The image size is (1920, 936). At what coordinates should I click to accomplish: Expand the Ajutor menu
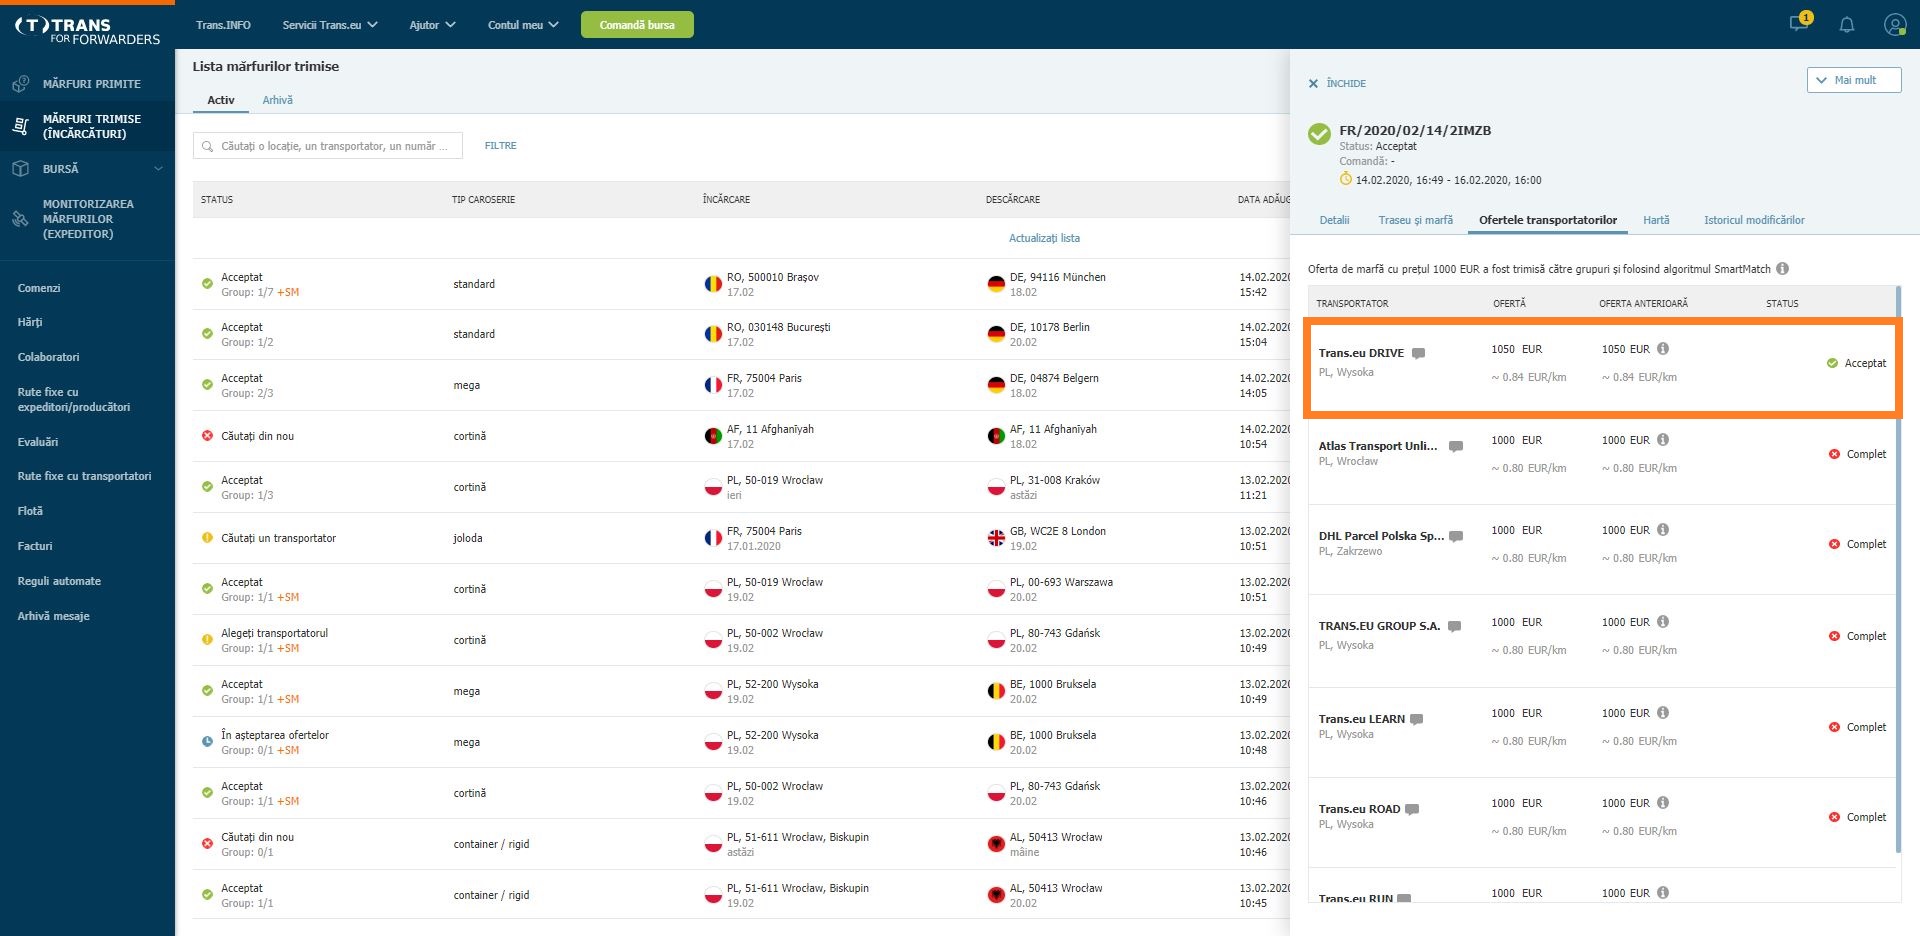pyautogui.click(x=432, y=25)
